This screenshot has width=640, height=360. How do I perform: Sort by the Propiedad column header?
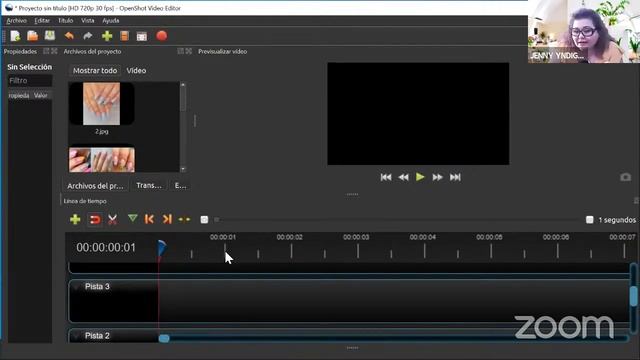19,96
